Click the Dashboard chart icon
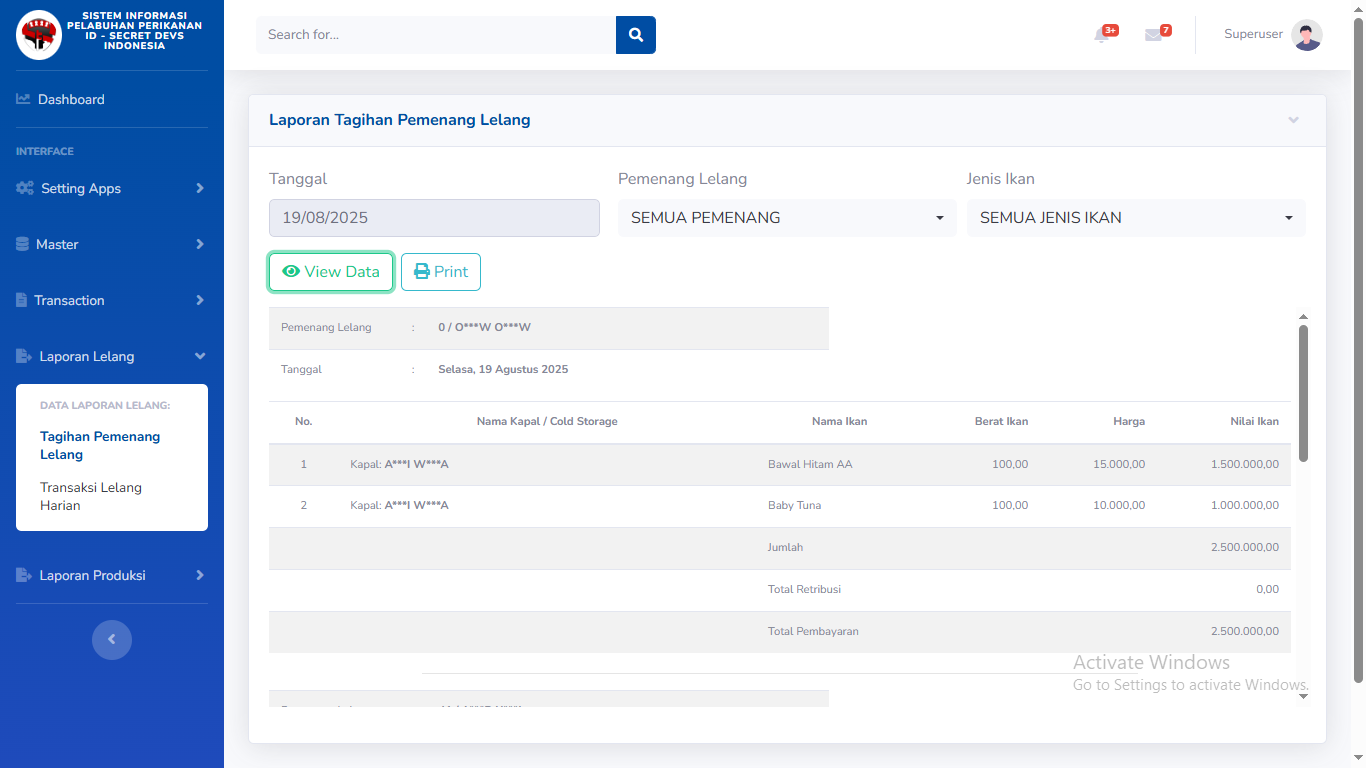1366x768 pixels. [24, 99]
